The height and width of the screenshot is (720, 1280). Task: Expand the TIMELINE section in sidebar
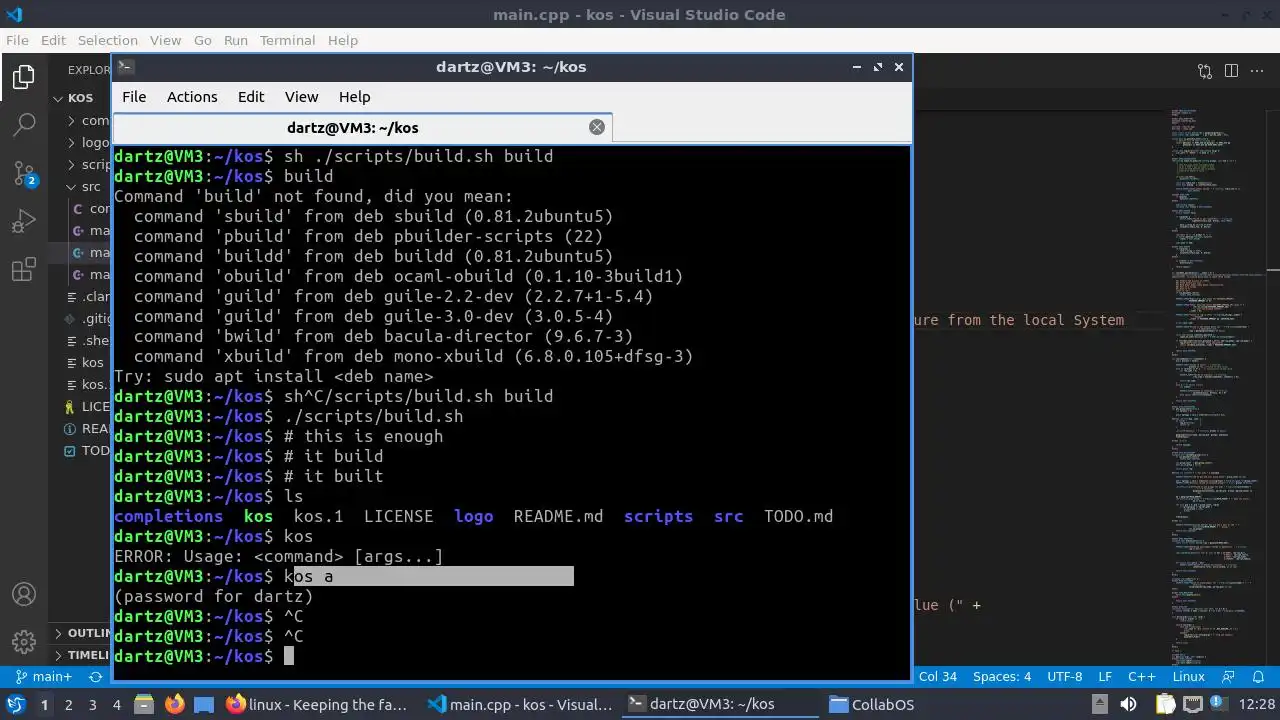(x=82, y=655)
